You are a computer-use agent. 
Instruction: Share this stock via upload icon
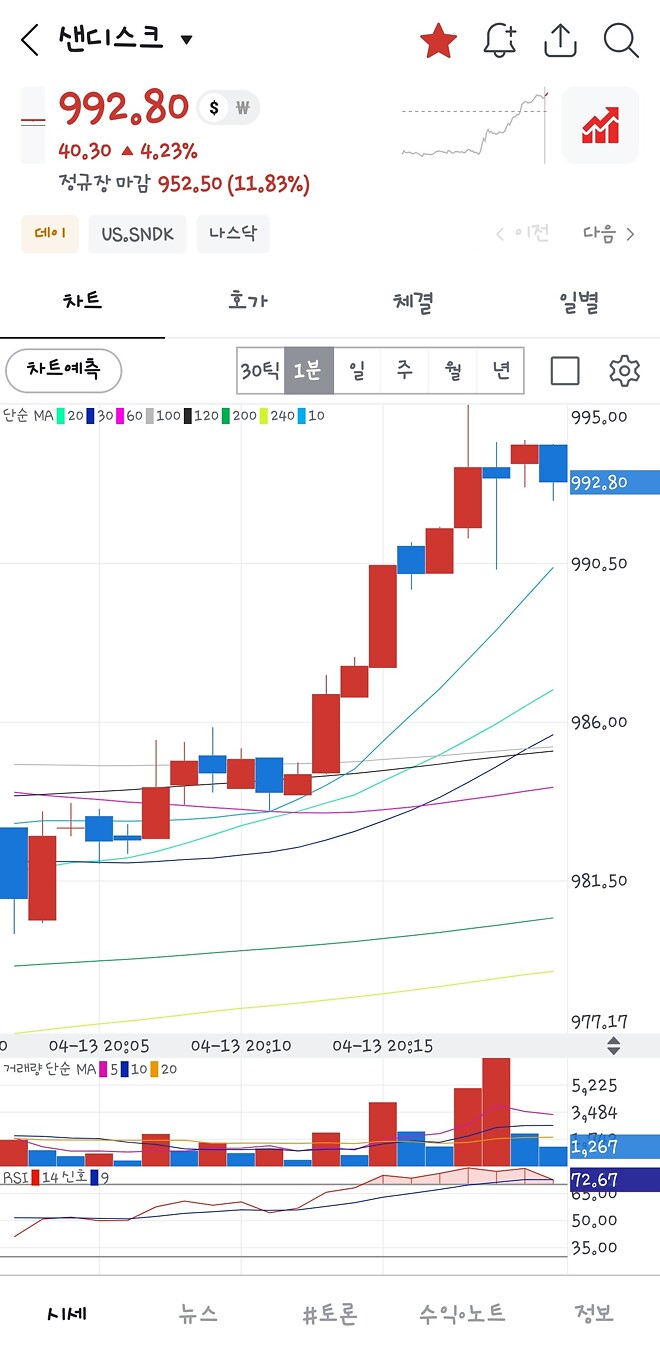pos(561,41)
